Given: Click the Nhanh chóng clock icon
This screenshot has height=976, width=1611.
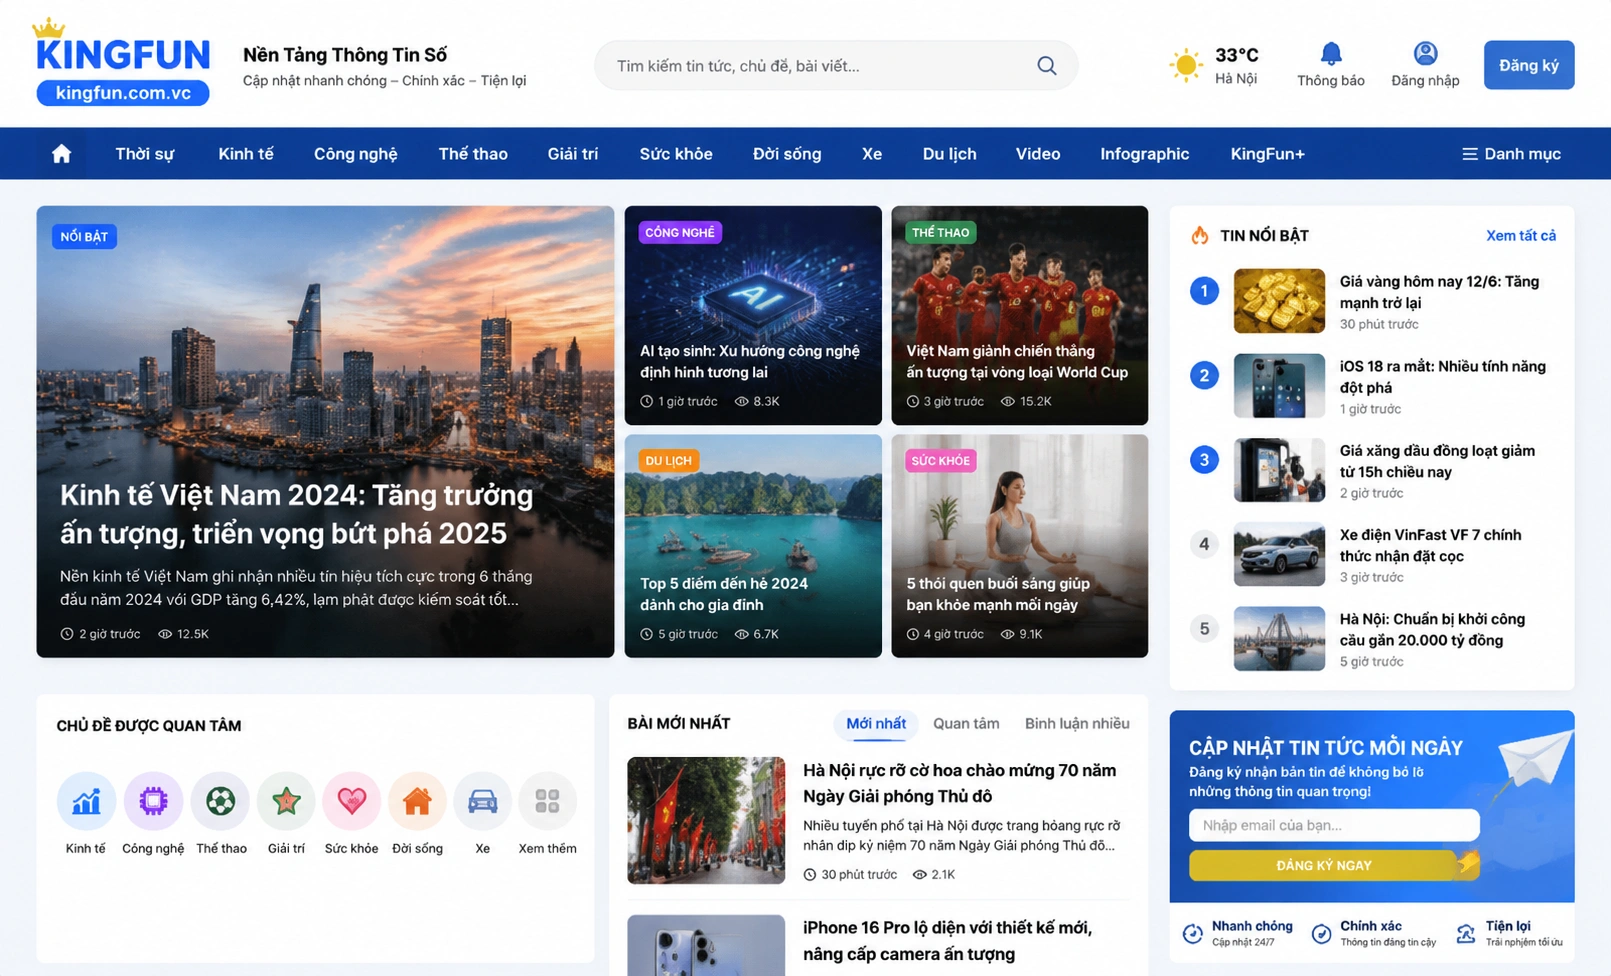Looking at the screenshot, I should tap(1193, 934).
